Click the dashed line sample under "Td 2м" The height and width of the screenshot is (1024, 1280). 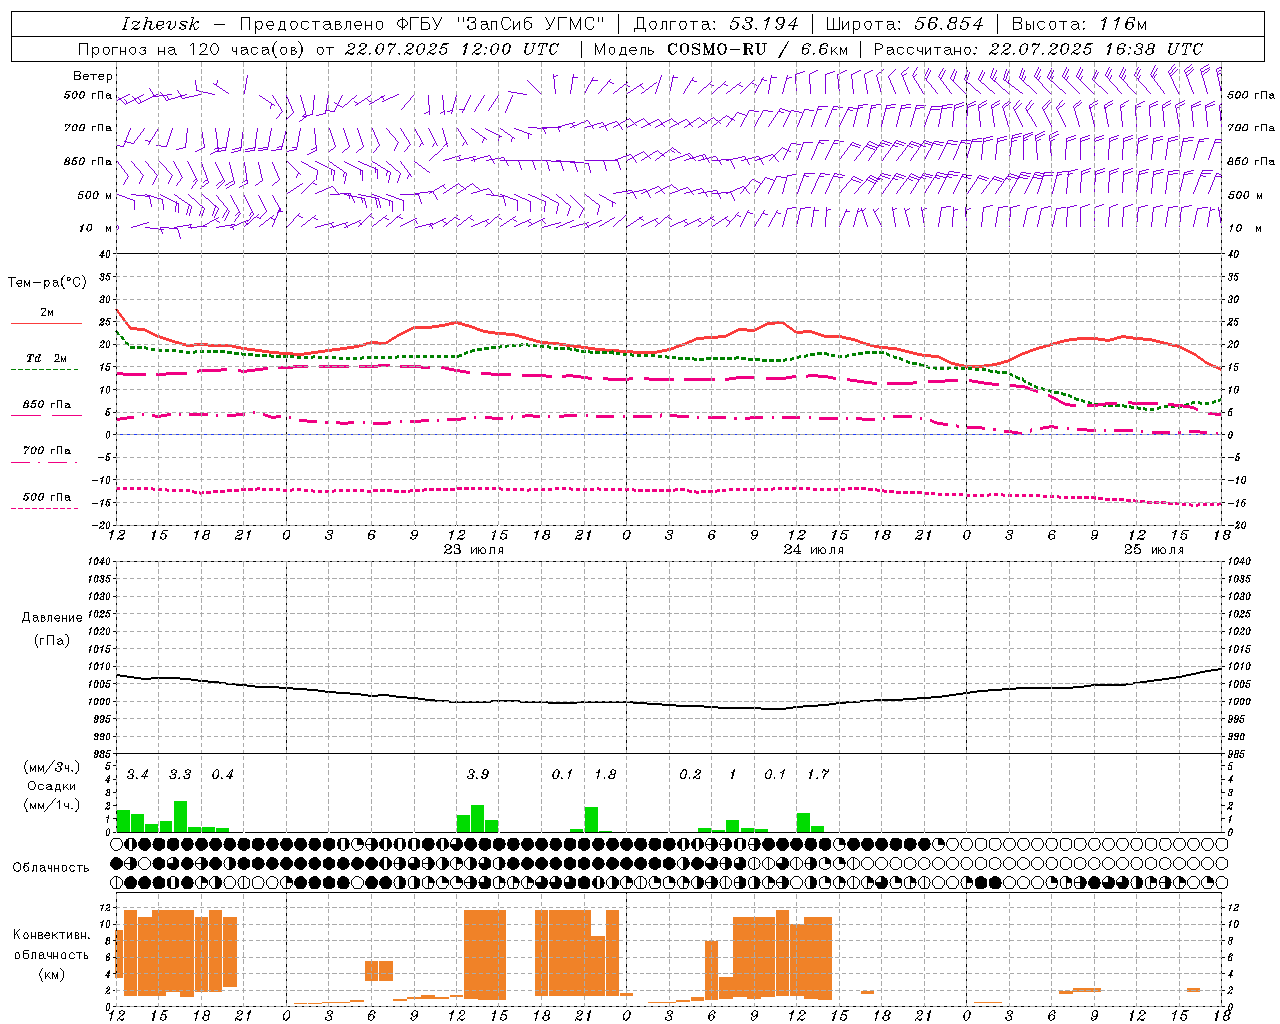(x=46, y=370)
